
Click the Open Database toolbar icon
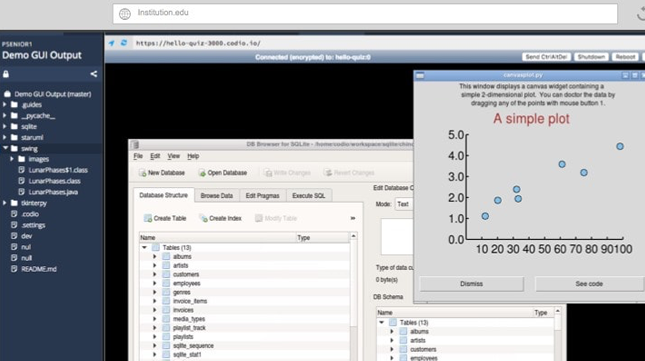tap(202, 173)
